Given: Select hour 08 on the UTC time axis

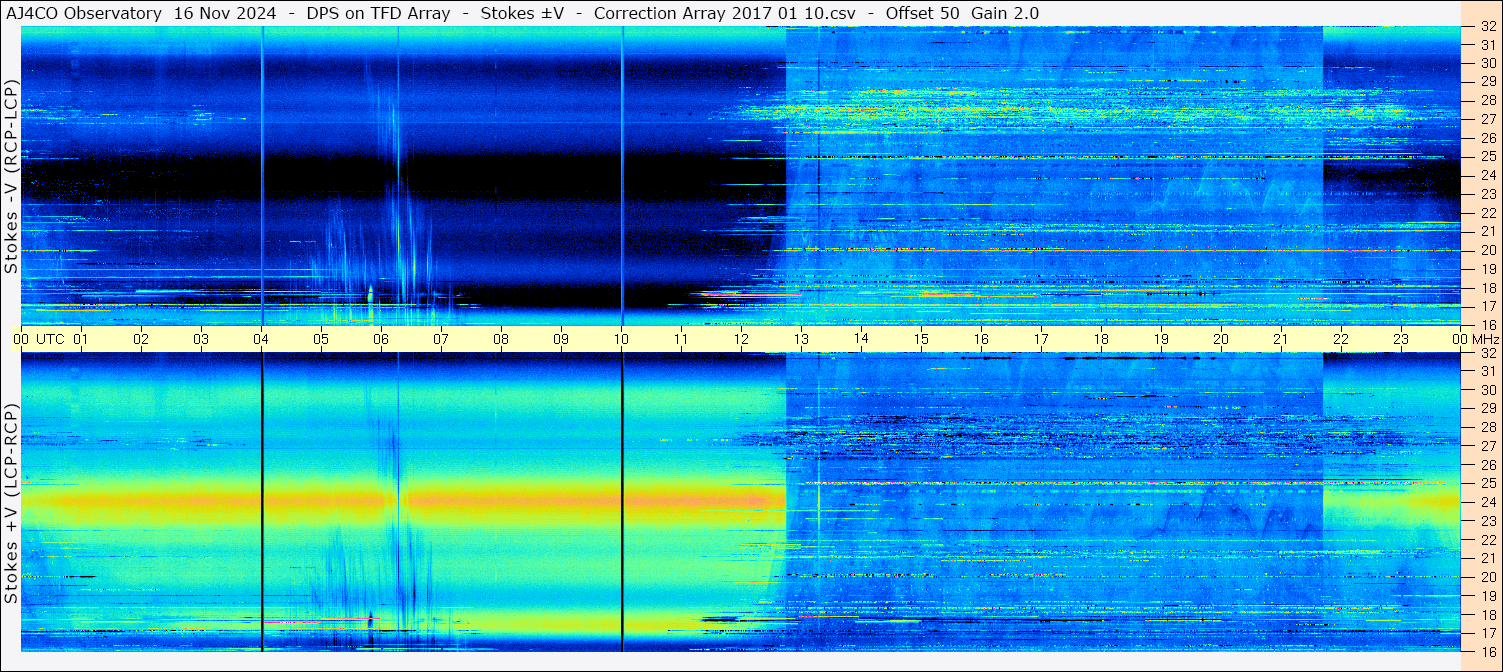Looking at the screenshot, I should coord(501,339).
